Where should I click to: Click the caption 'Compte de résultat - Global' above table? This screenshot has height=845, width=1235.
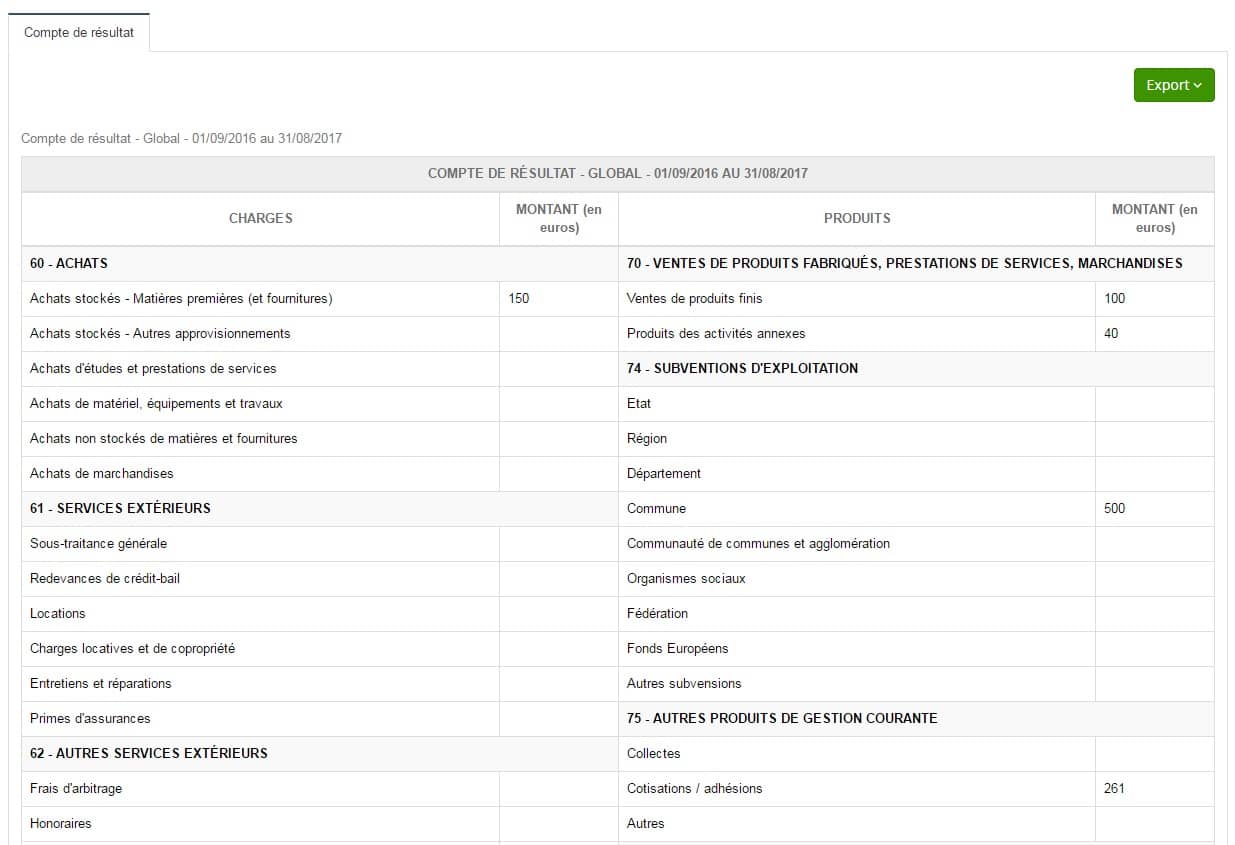[181, 138]
